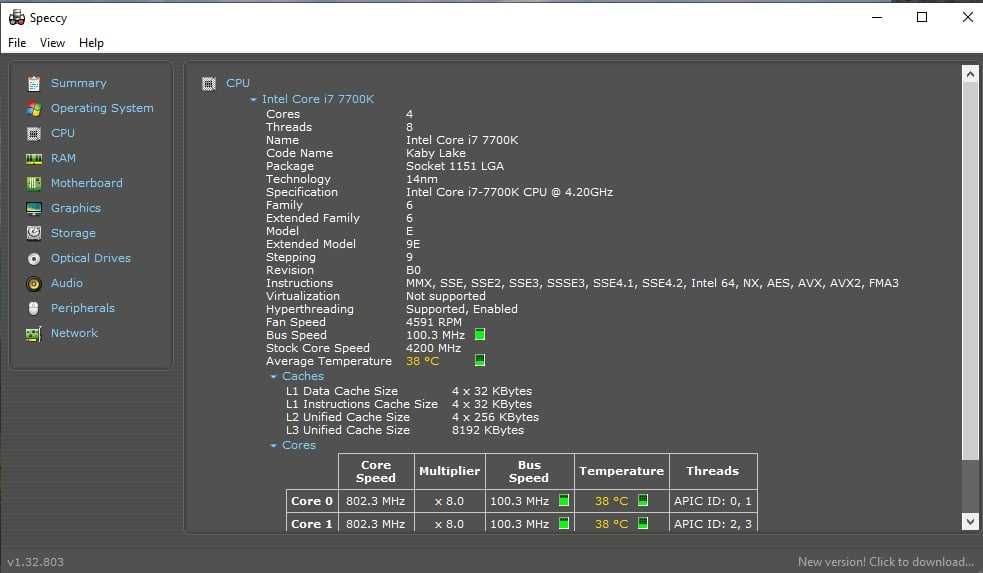Open the Motherboard section link
The image size is (983, 573).
tap(87, 183)
